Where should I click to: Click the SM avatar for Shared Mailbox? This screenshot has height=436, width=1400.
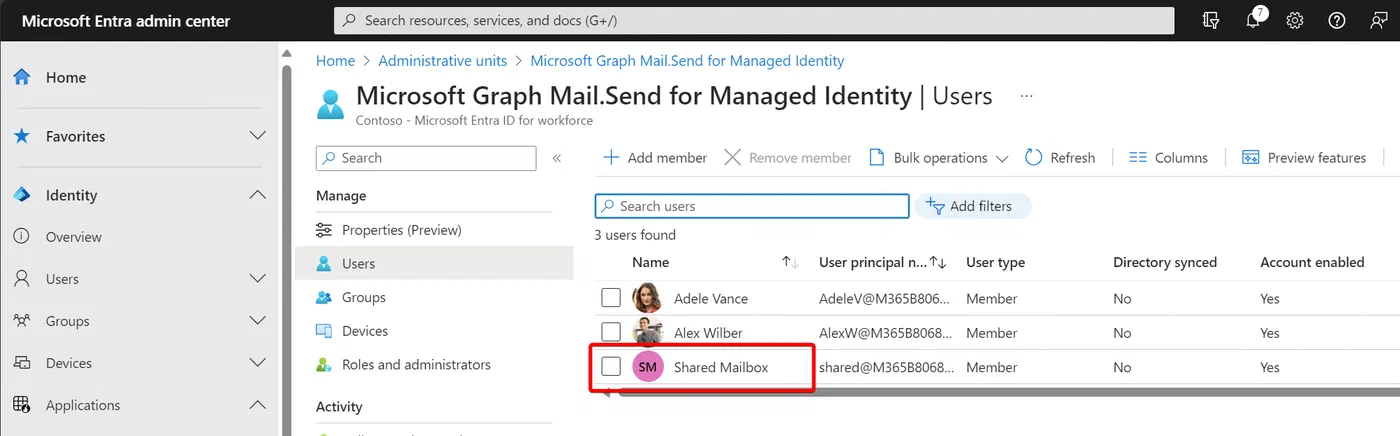(x=647, y=367)
